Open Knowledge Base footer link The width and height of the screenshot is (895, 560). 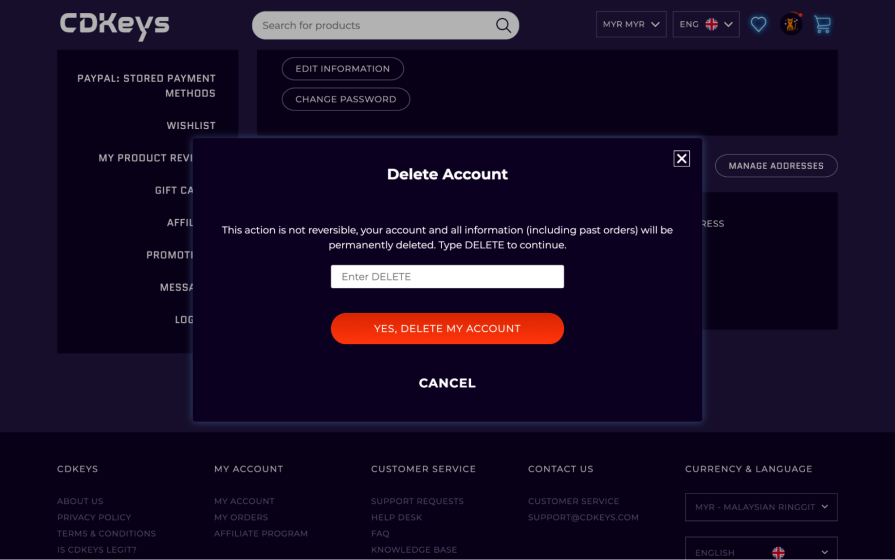pos(414,550)
